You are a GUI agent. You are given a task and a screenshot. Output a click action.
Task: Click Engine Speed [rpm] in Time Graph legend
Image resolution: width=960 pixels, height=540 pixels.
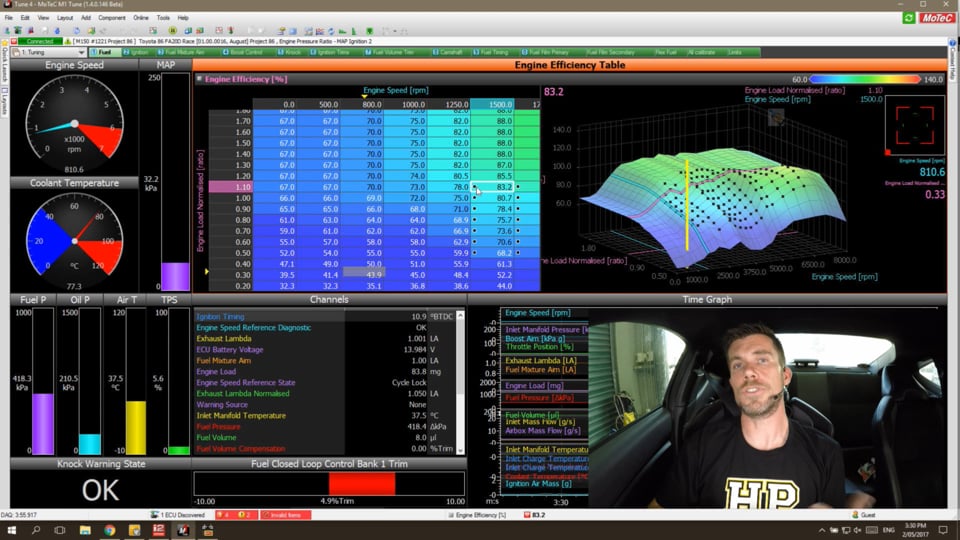(538, 313)
